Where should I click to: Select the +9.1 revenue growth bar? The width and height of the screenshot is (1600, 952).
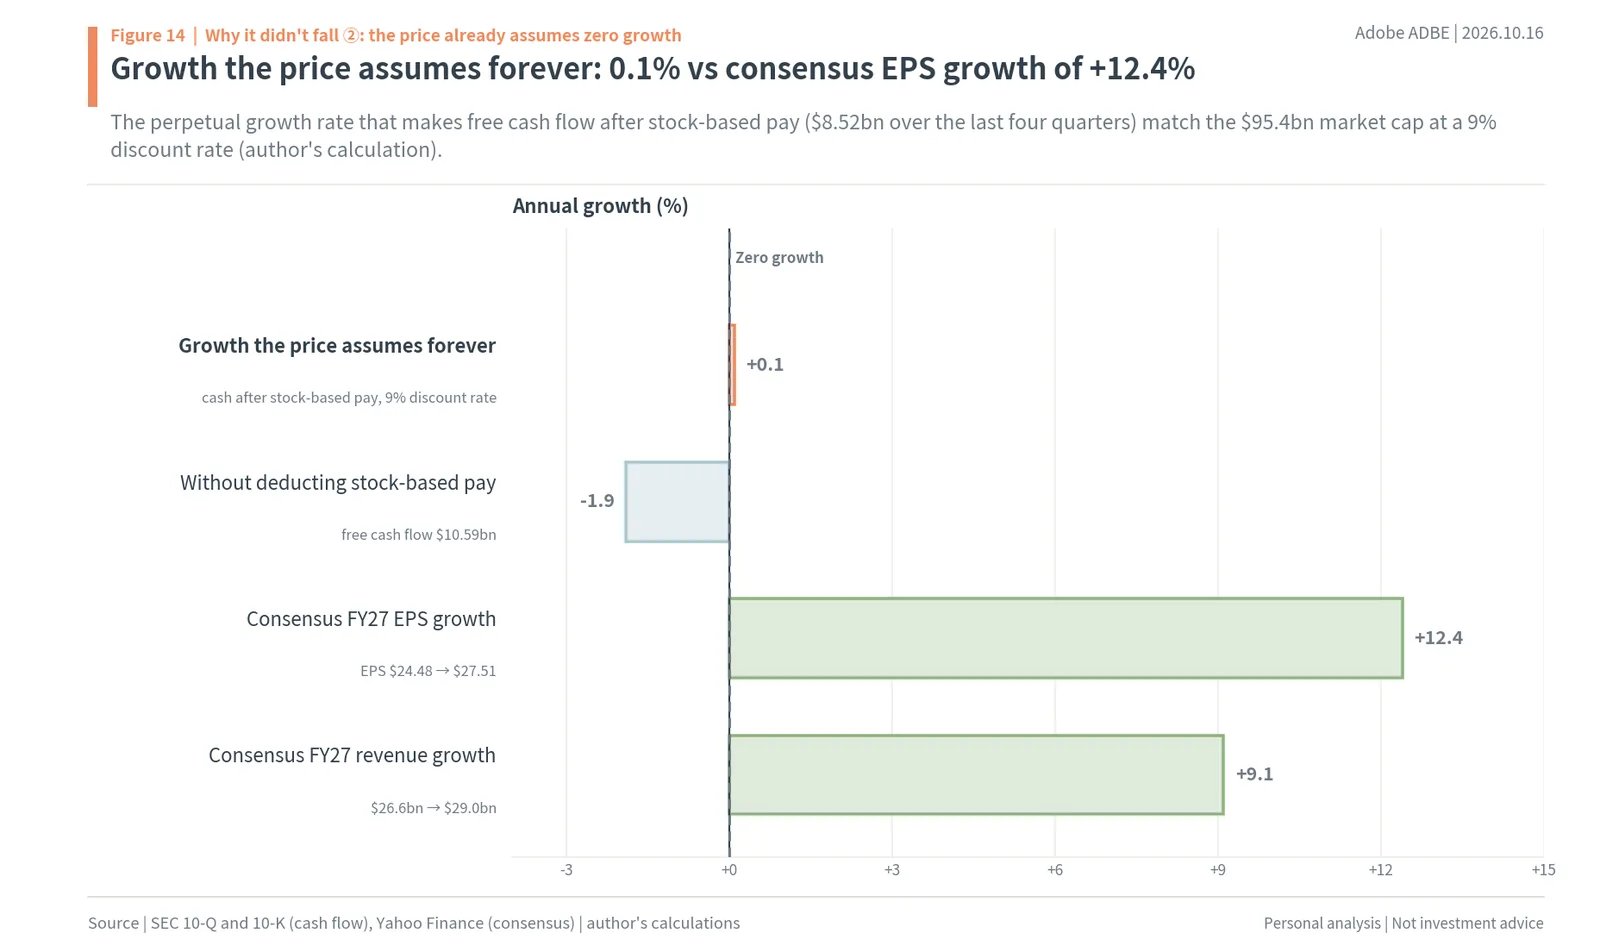tap(976, 775)
